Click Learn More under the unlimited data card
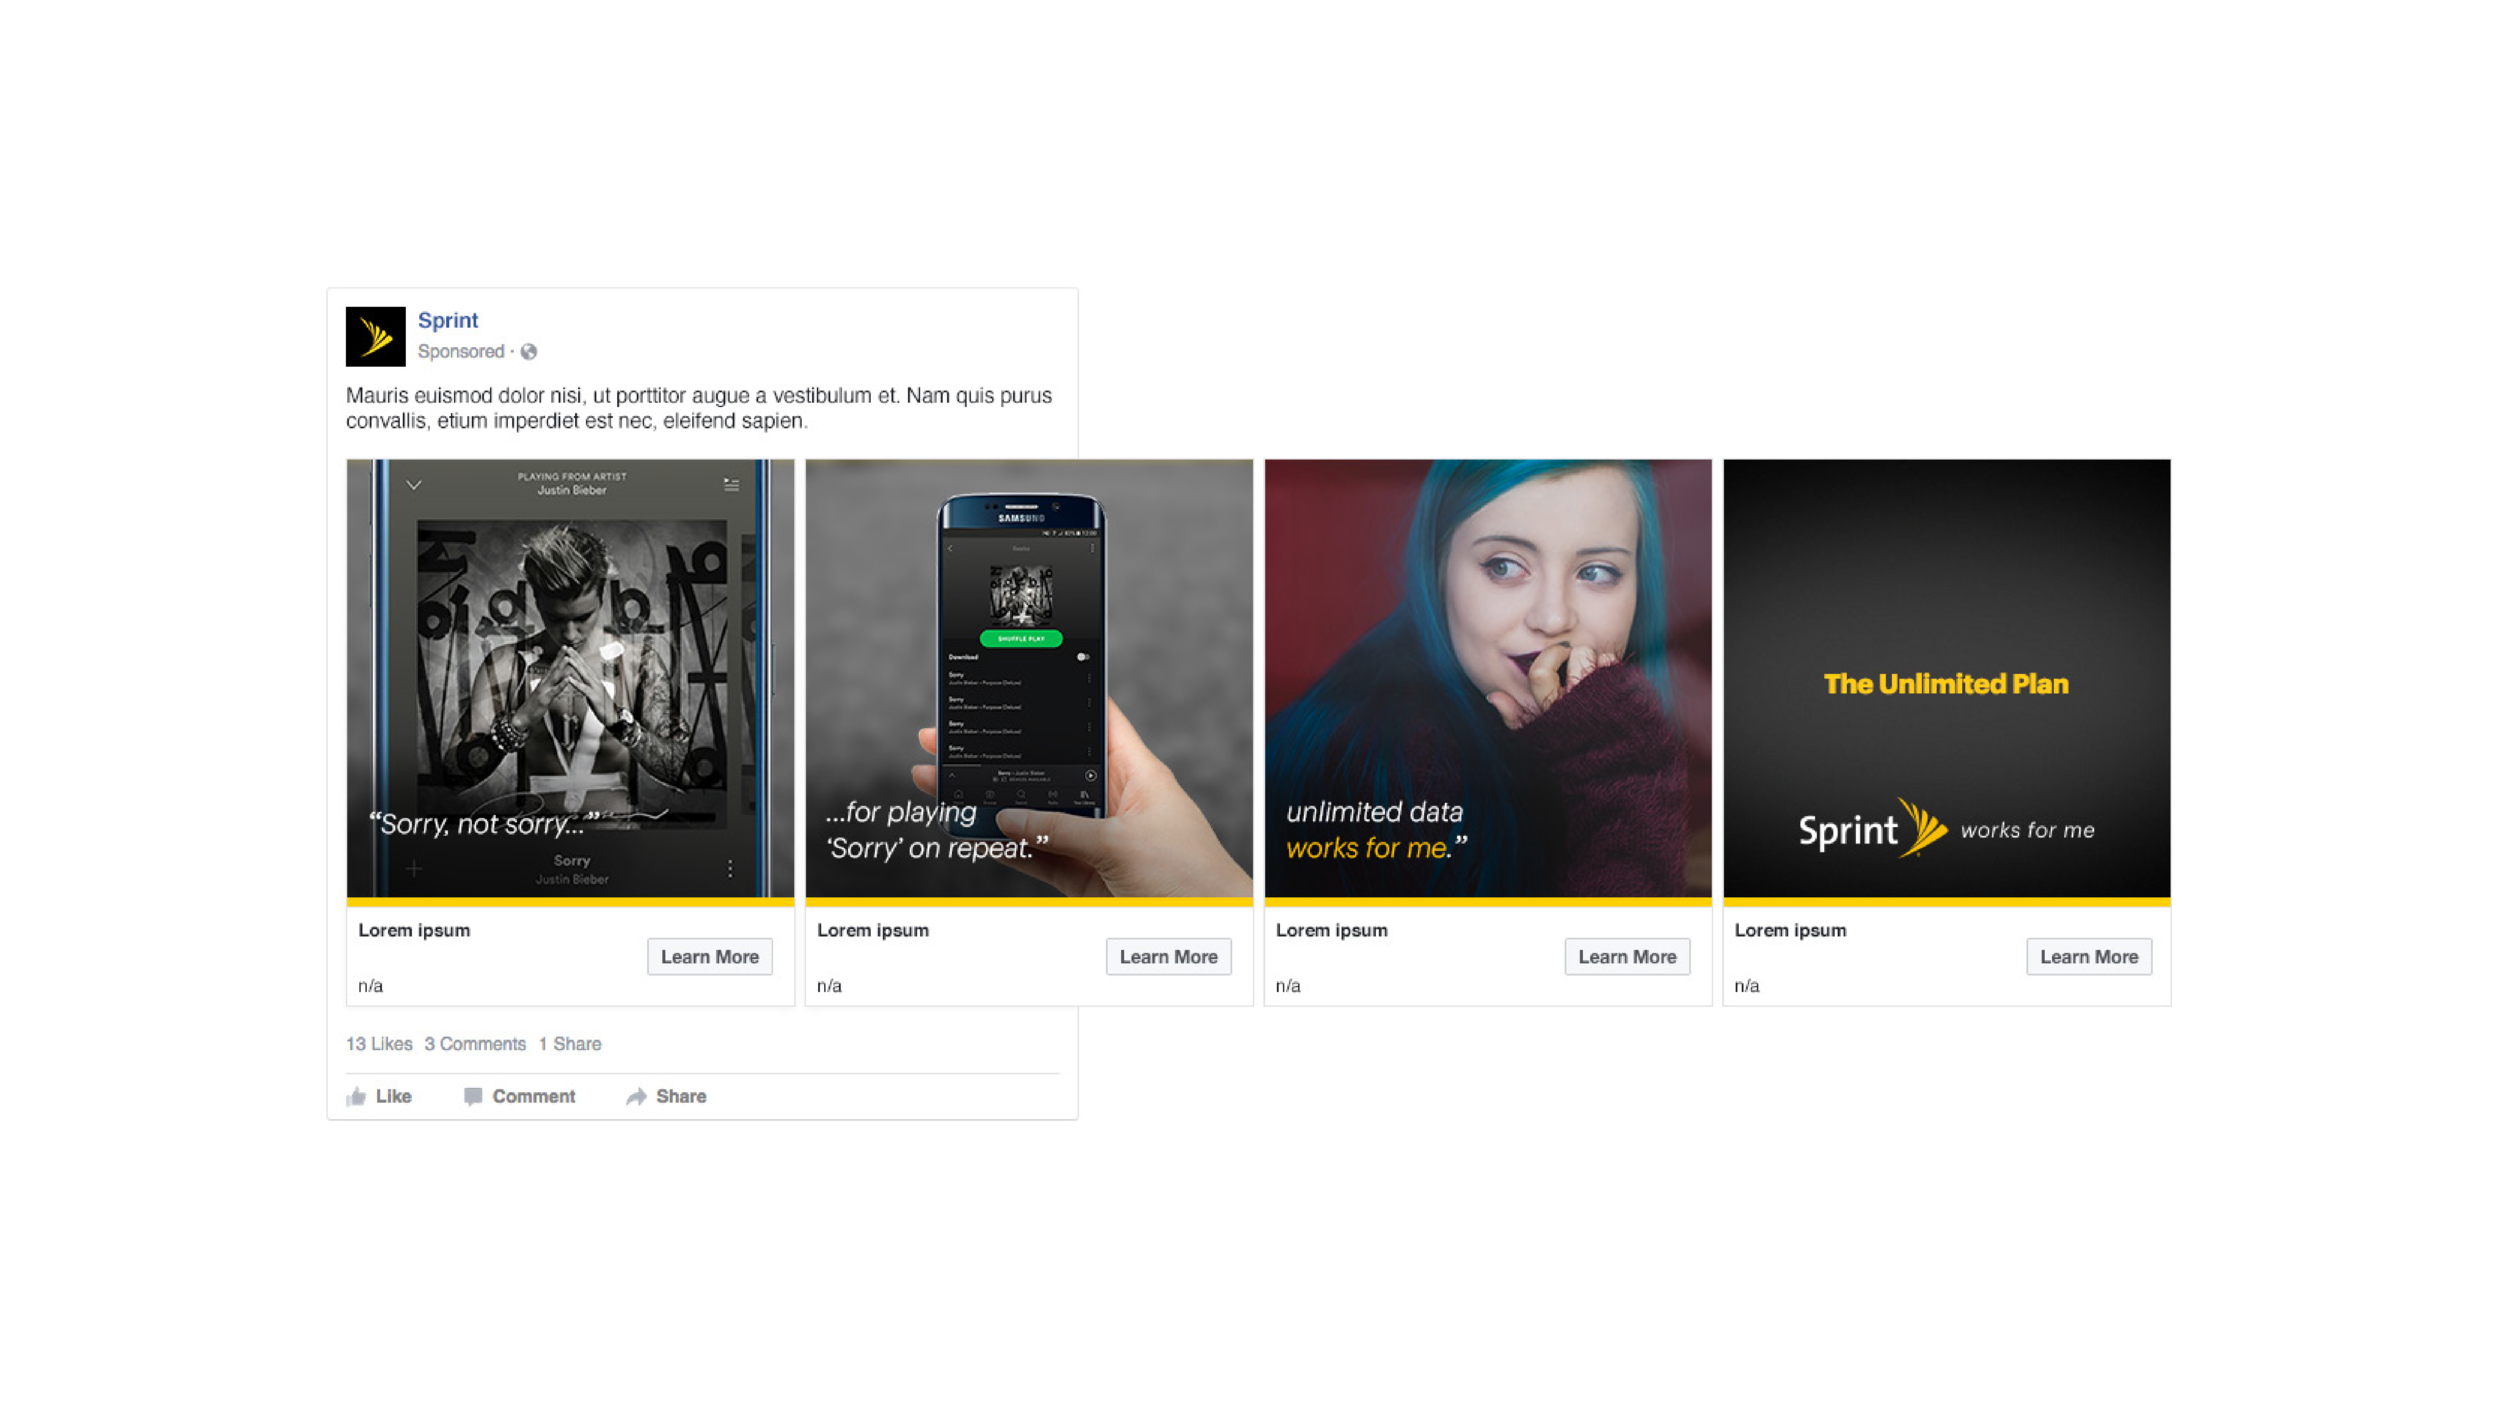Image resolution: width=2500 pixels, height=1406 pixels. click(x=1628, y=957)
